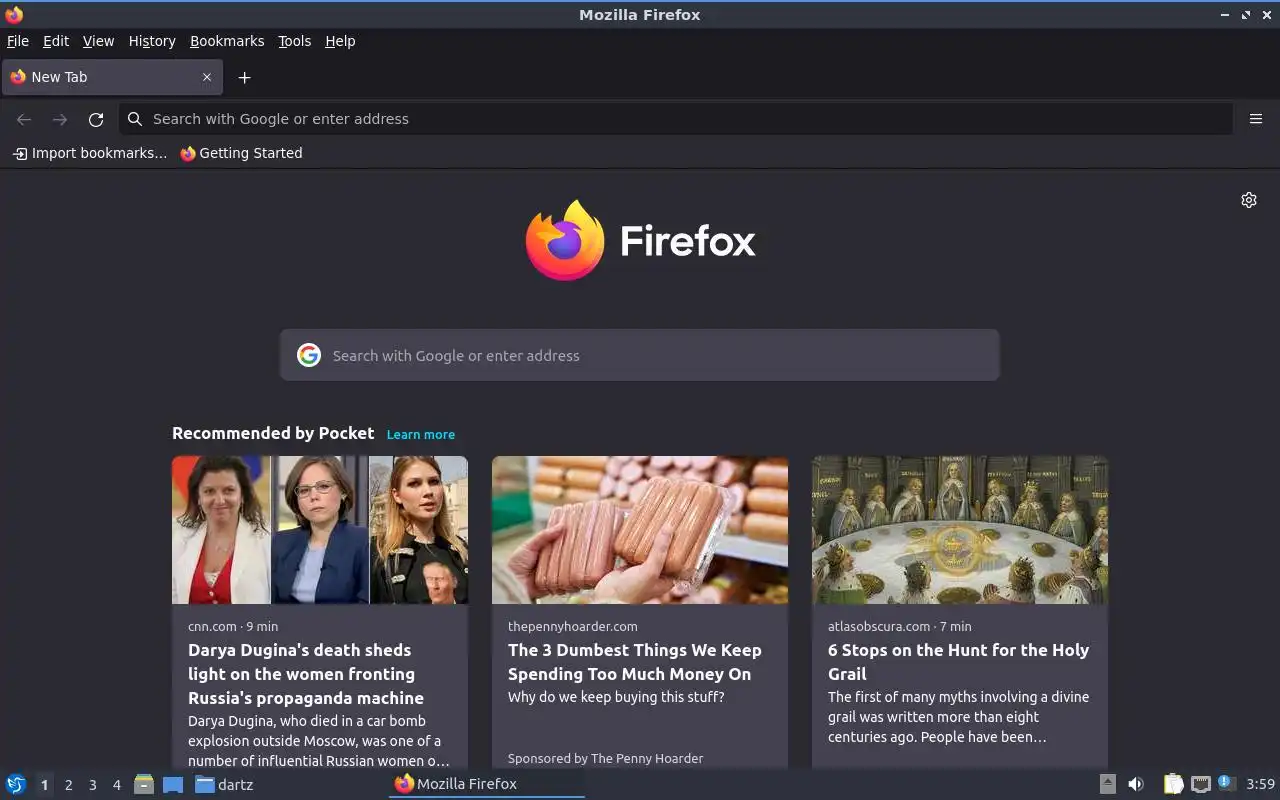Switch to workspace 3 in taskbar
1280x800 pixels.
pyautogui.click(x=92, y=785)
